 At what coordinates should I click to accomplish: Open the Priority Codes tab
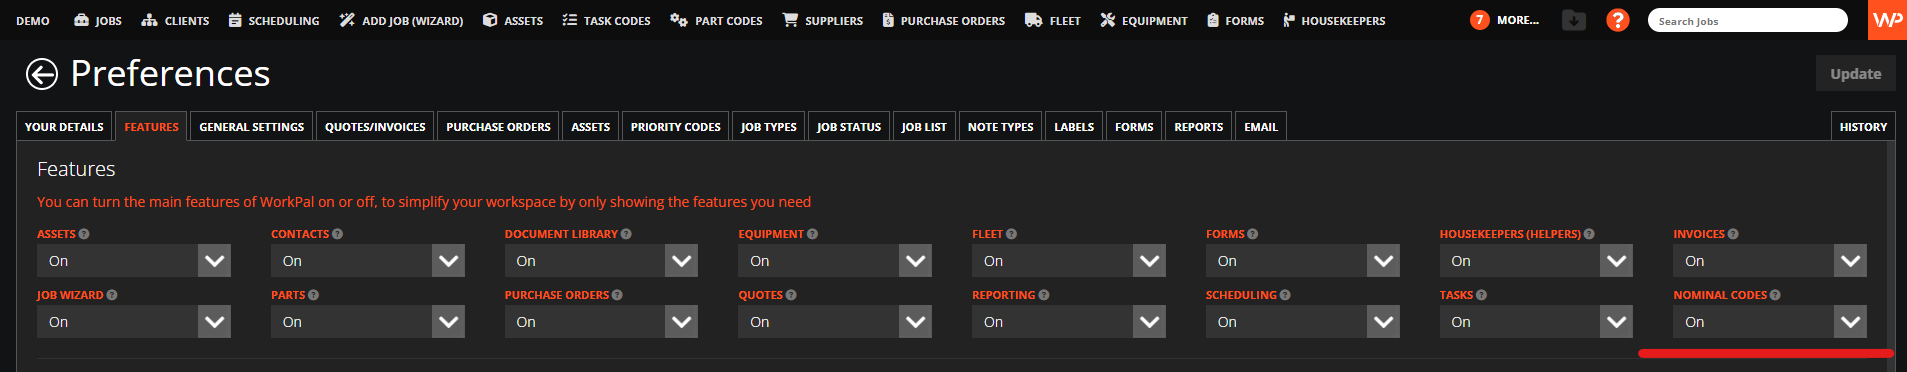point(676,127)
